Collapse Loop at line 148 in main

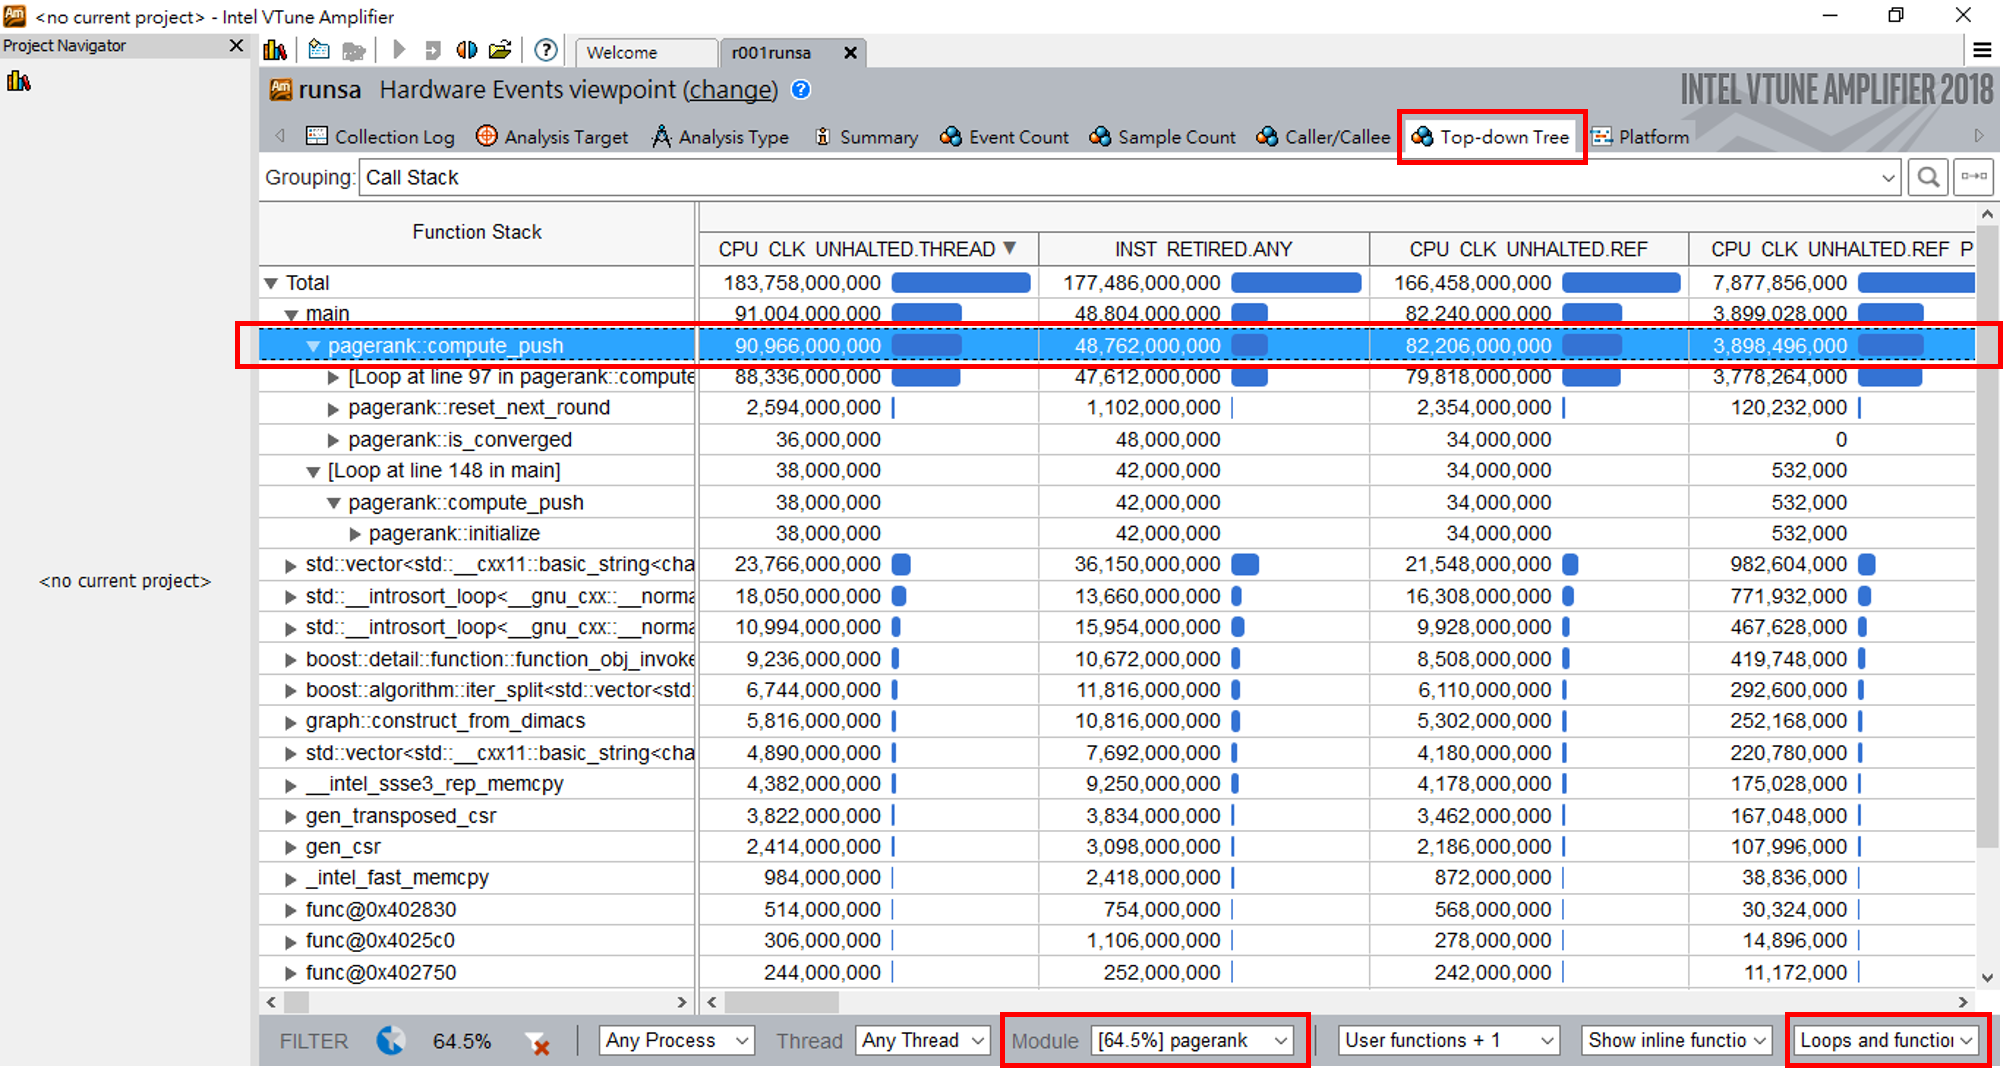point(312,472)
